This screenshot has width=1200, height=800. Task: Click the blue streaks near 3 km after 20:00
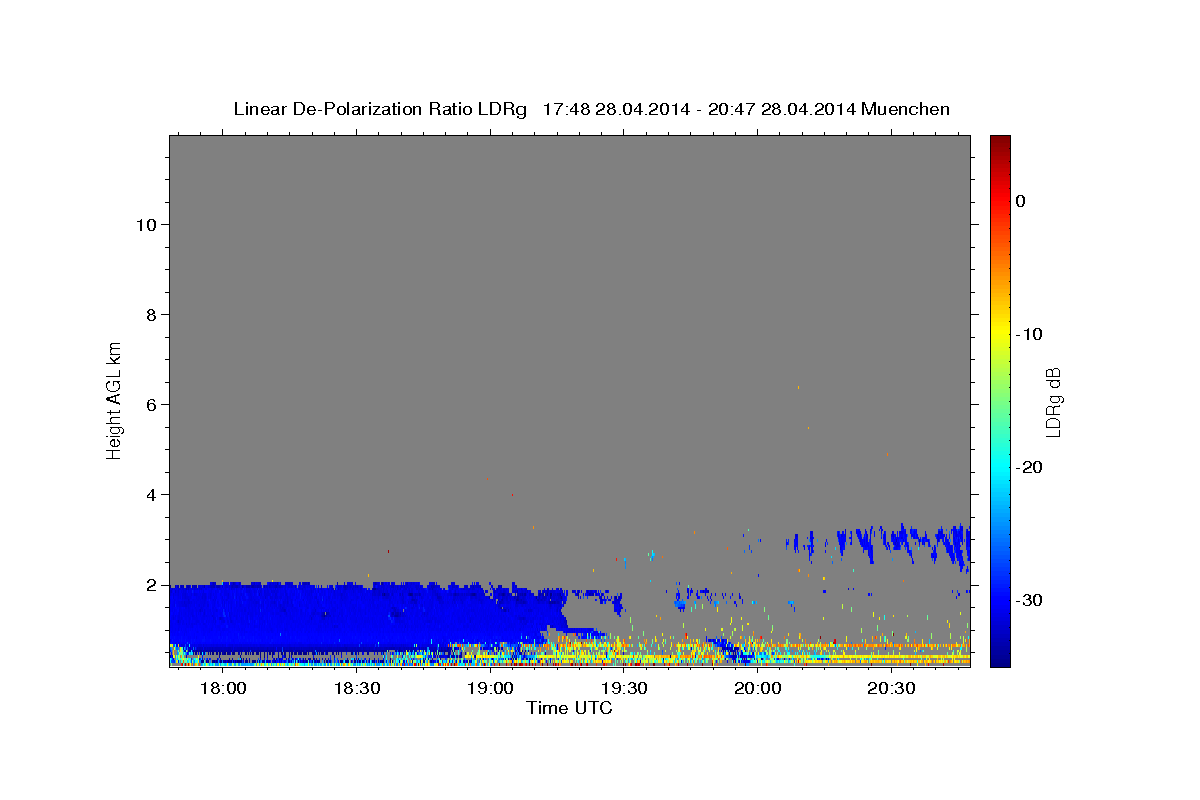click(x=880, y=545)
